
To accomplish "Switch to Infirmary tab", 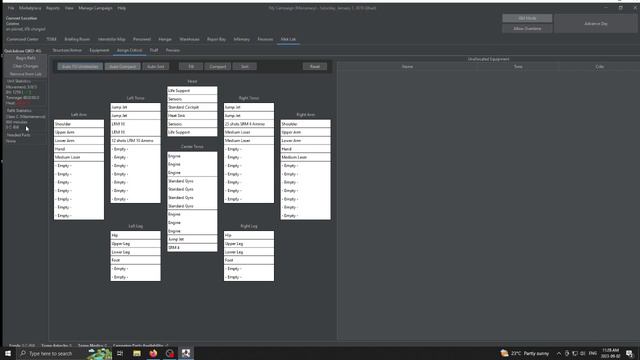I will tap(242, 39).
